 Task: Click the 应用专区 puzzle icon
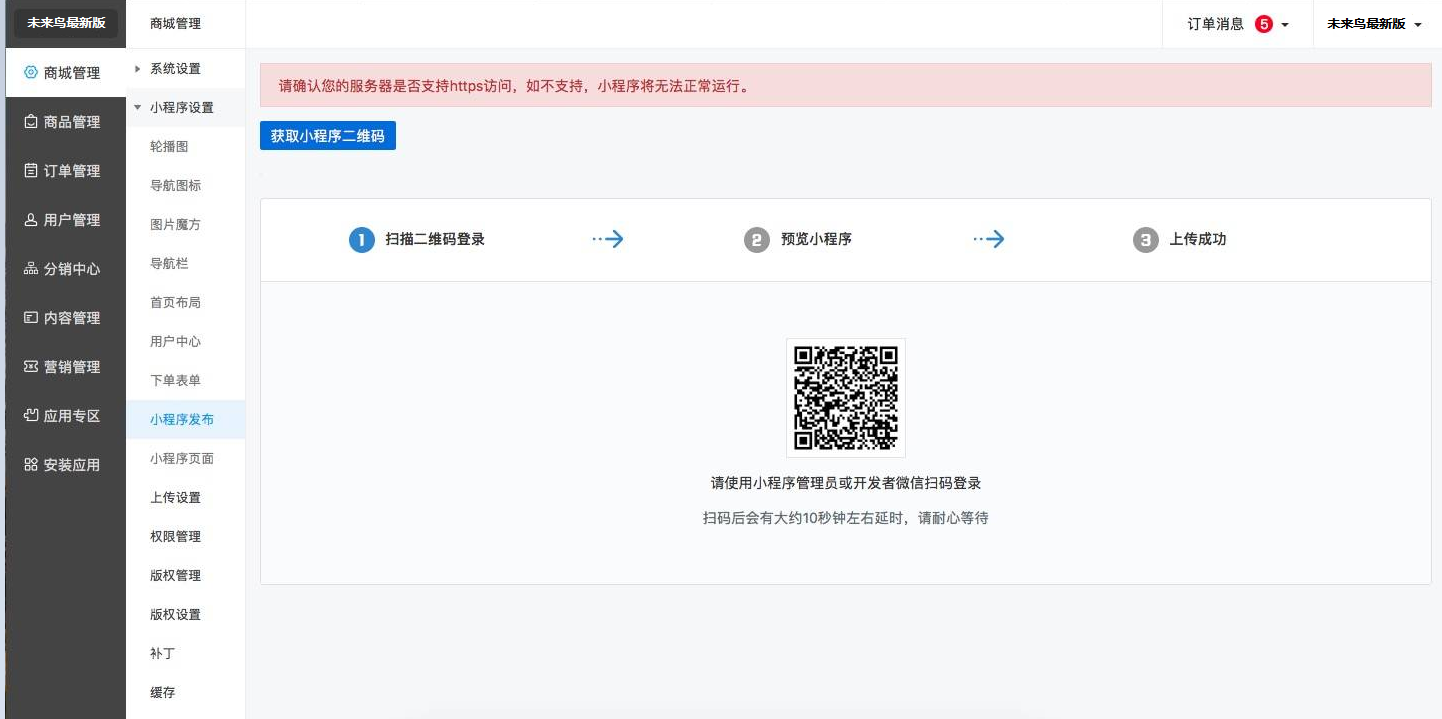(x=31, y=416)
